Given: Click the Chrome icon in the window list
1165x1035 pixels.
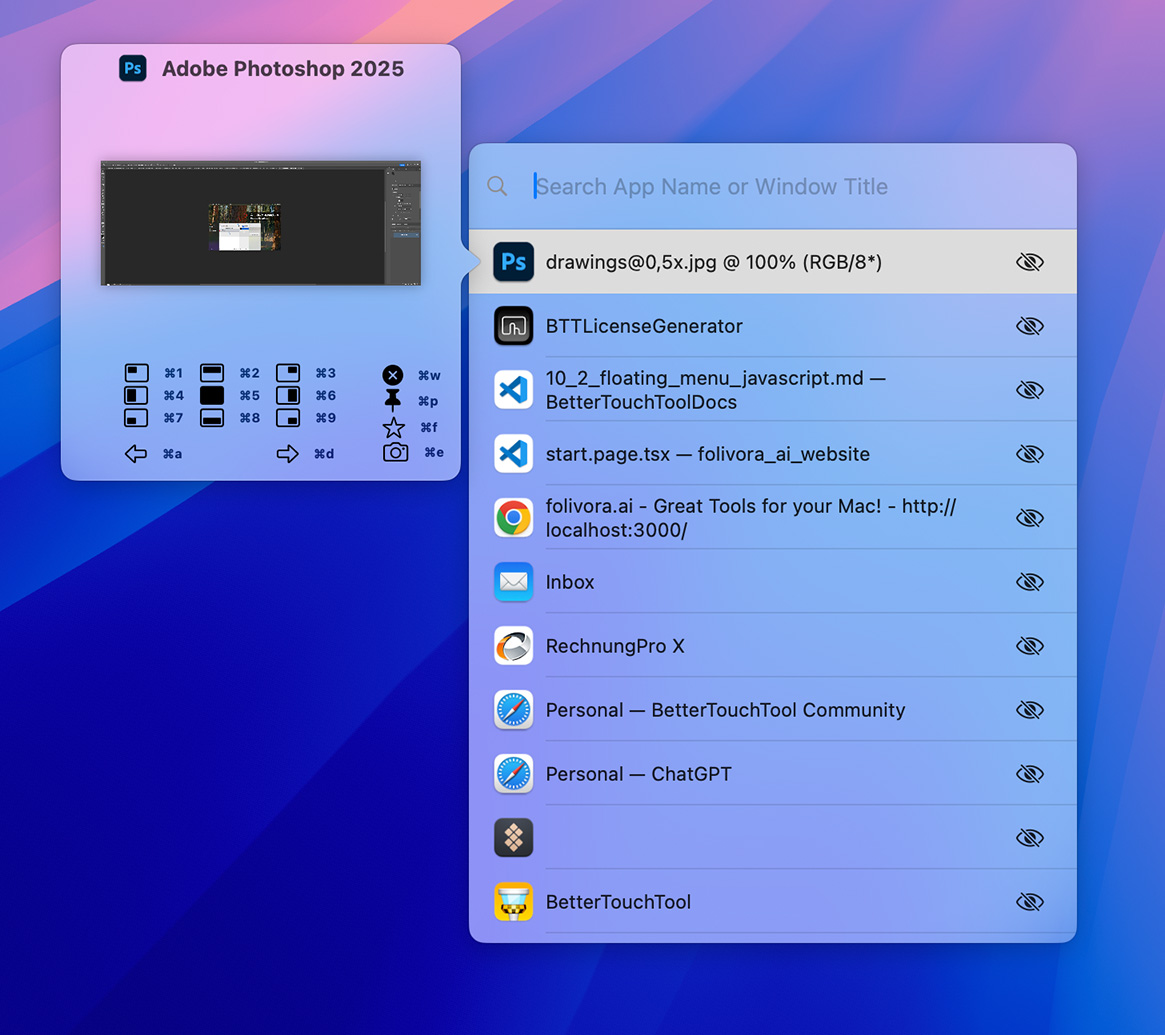Looking at the screenshot, I should point(513,518).
